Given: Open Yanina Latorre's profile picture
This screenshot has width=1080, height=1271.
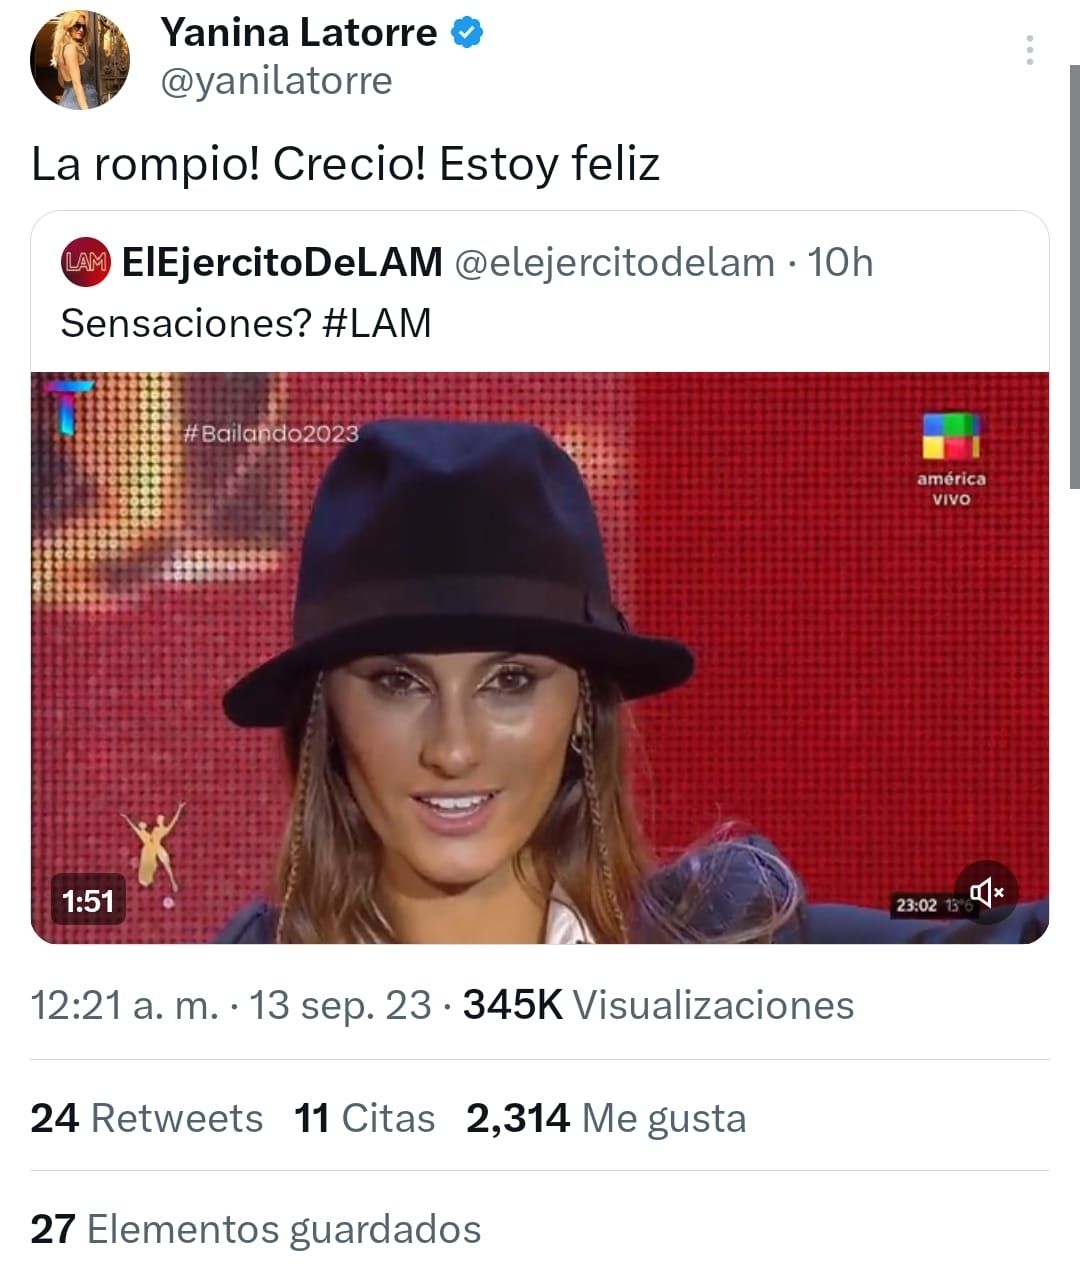Looking at the screenshot, I should [80, 61].
